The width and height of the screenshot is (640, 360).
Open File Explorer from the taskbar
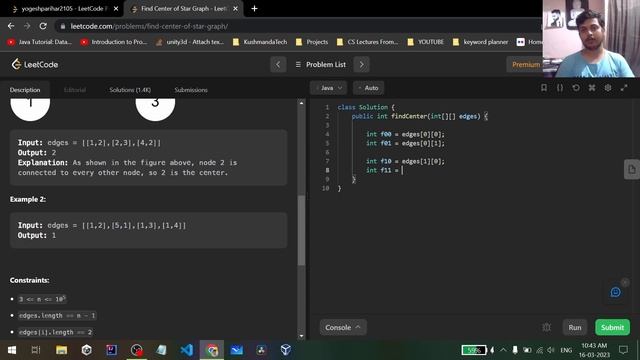tap(61, 350)
